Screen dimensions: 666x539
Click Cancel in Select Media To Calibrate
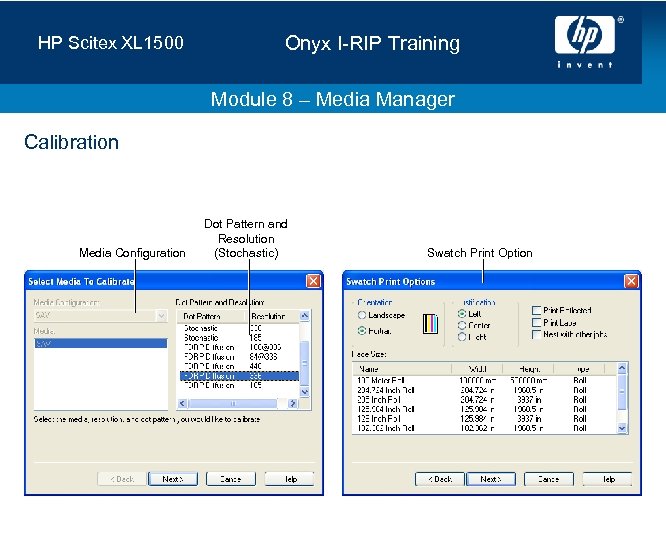point(231,479)
